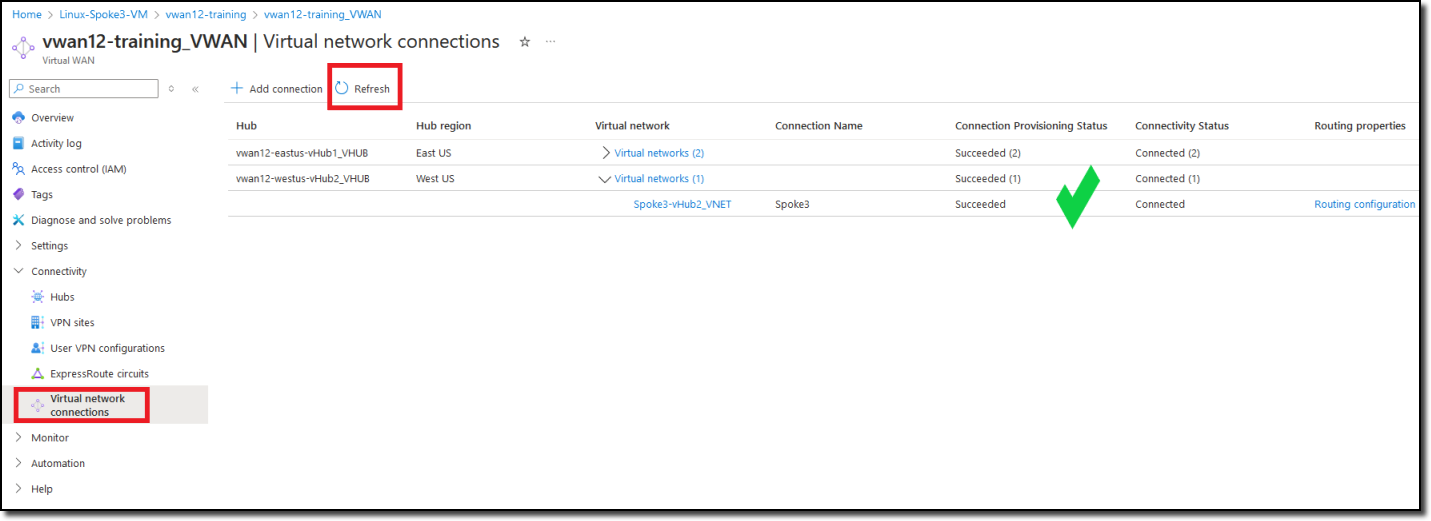The height and width of the screenshot is (521, 1431).
Task: Expand the Help section
Action: [19, 489]
